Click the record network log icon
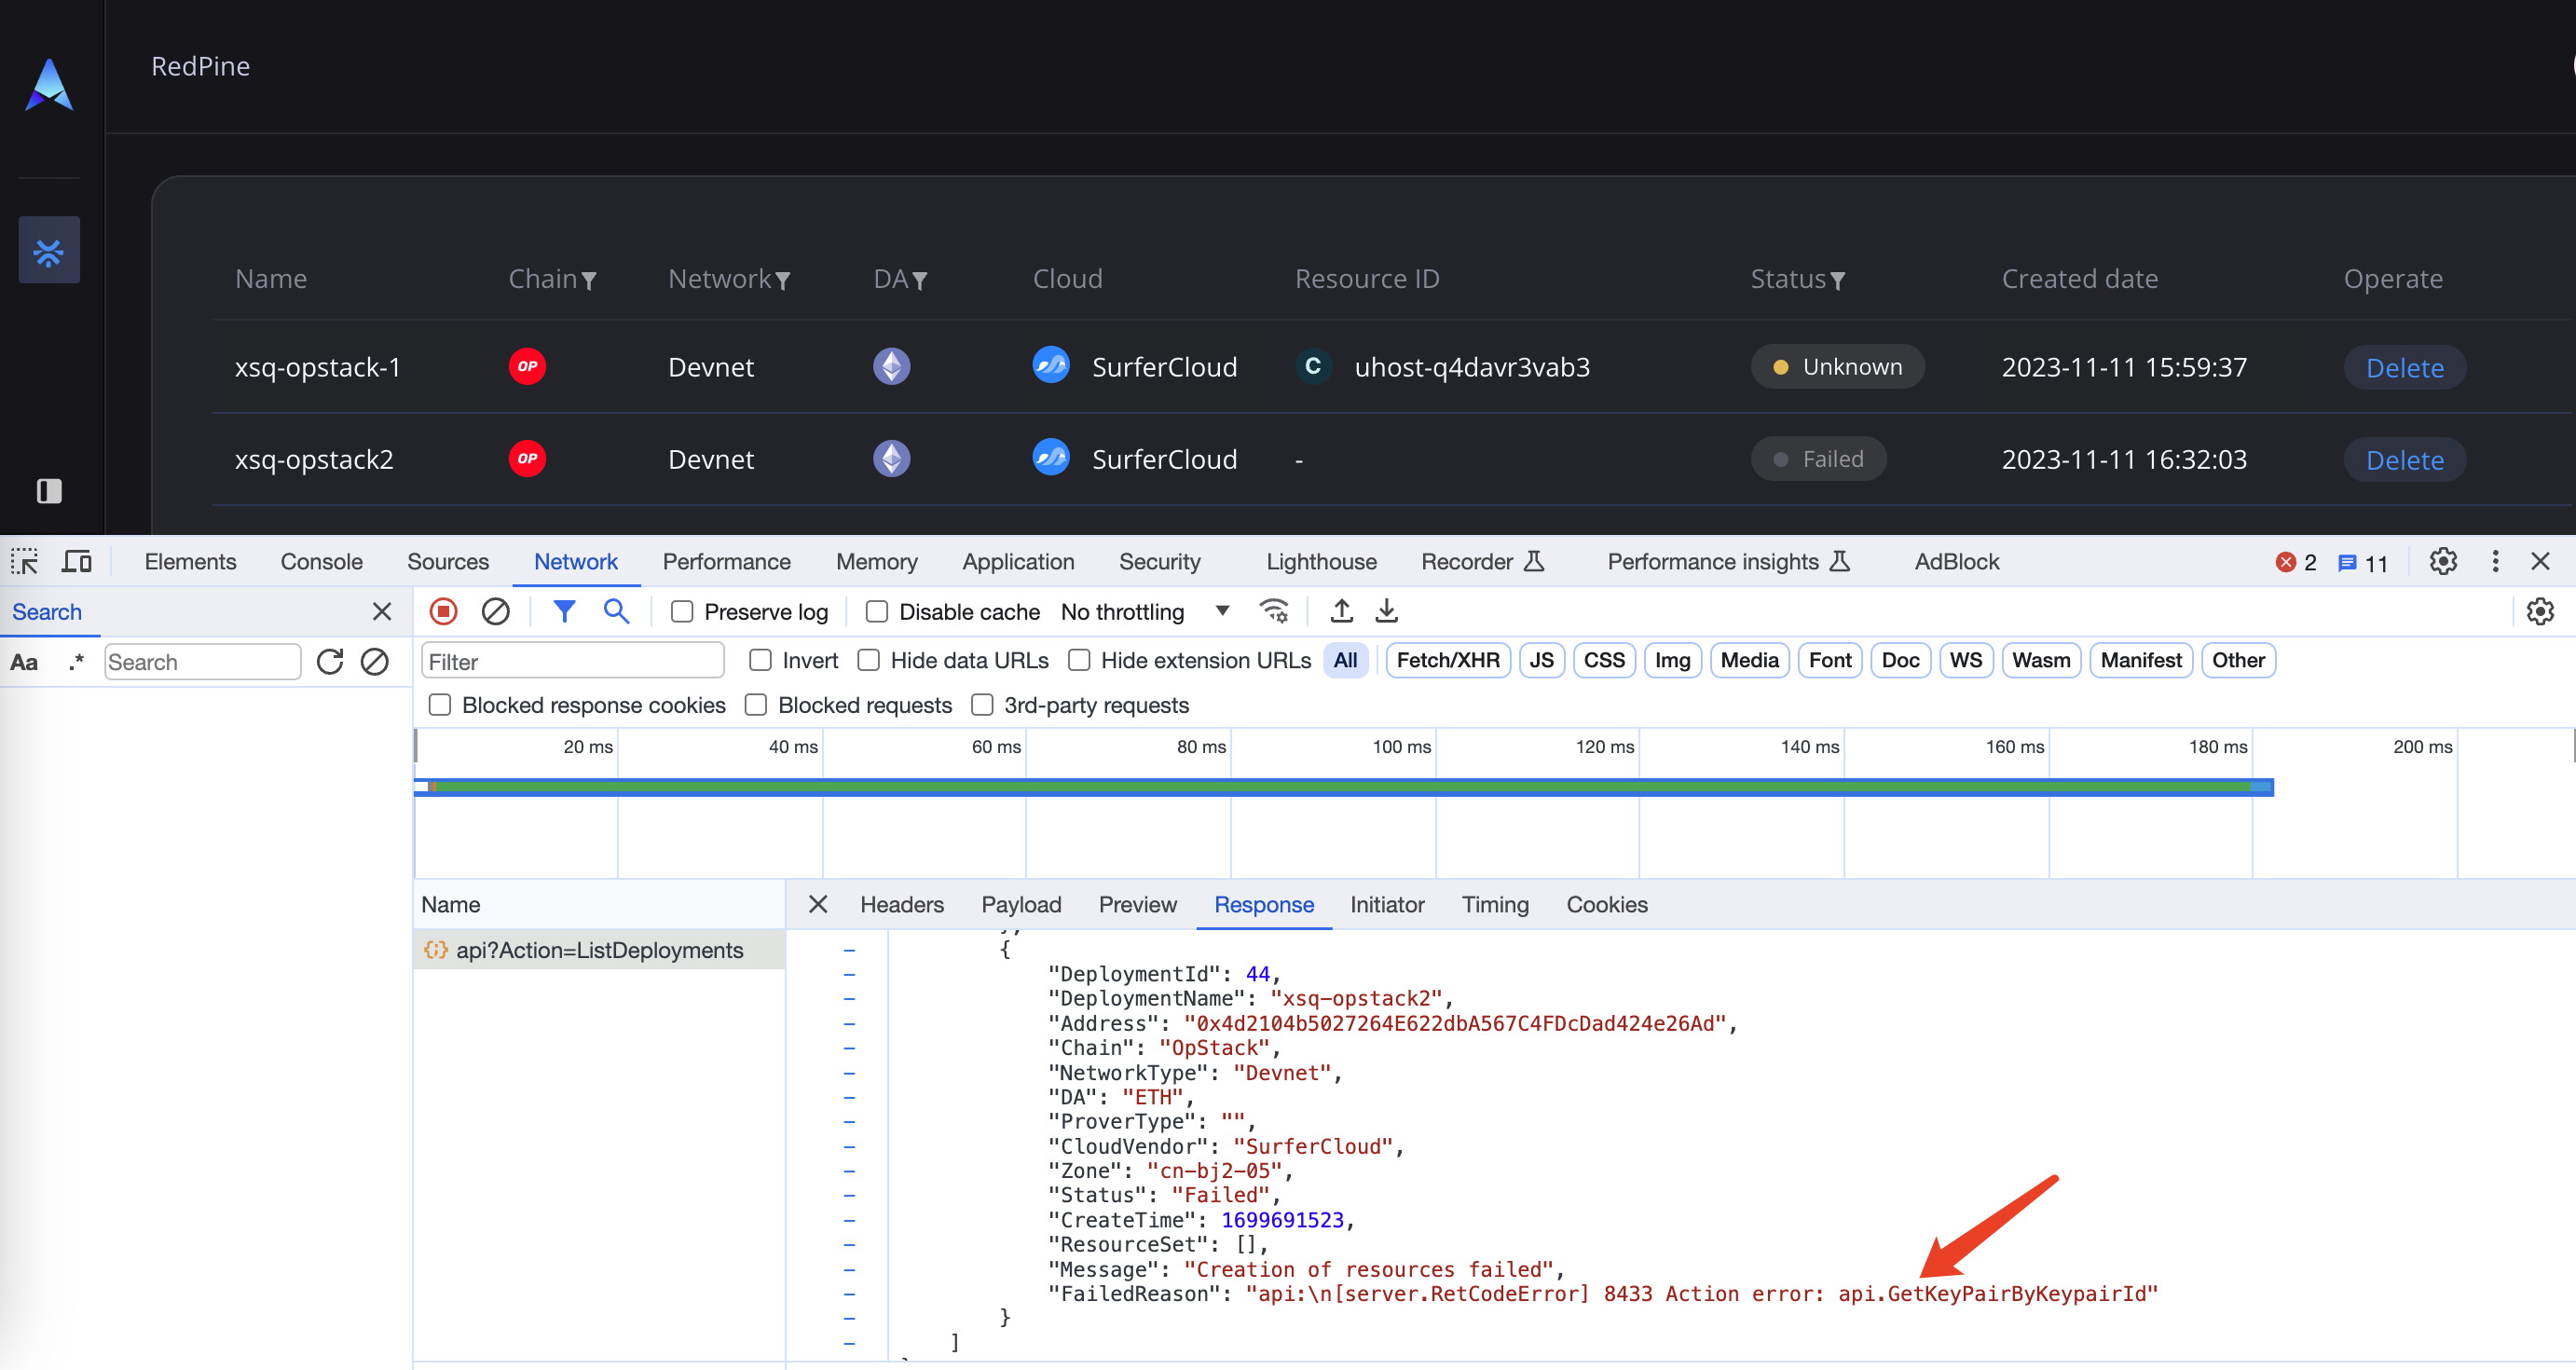 [x=443, y=611]
